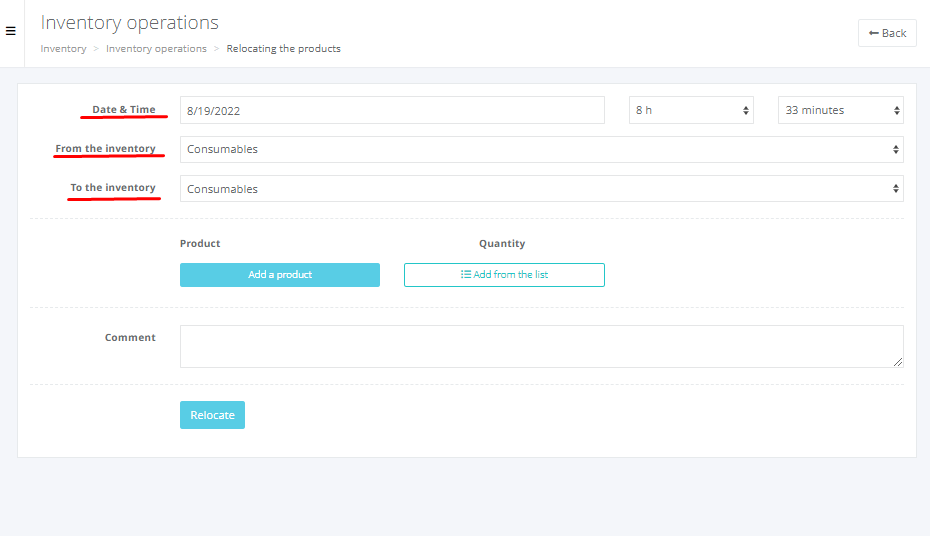930x536 pixels.
Task: Click the Back button
Action: [x=887, y=33]
